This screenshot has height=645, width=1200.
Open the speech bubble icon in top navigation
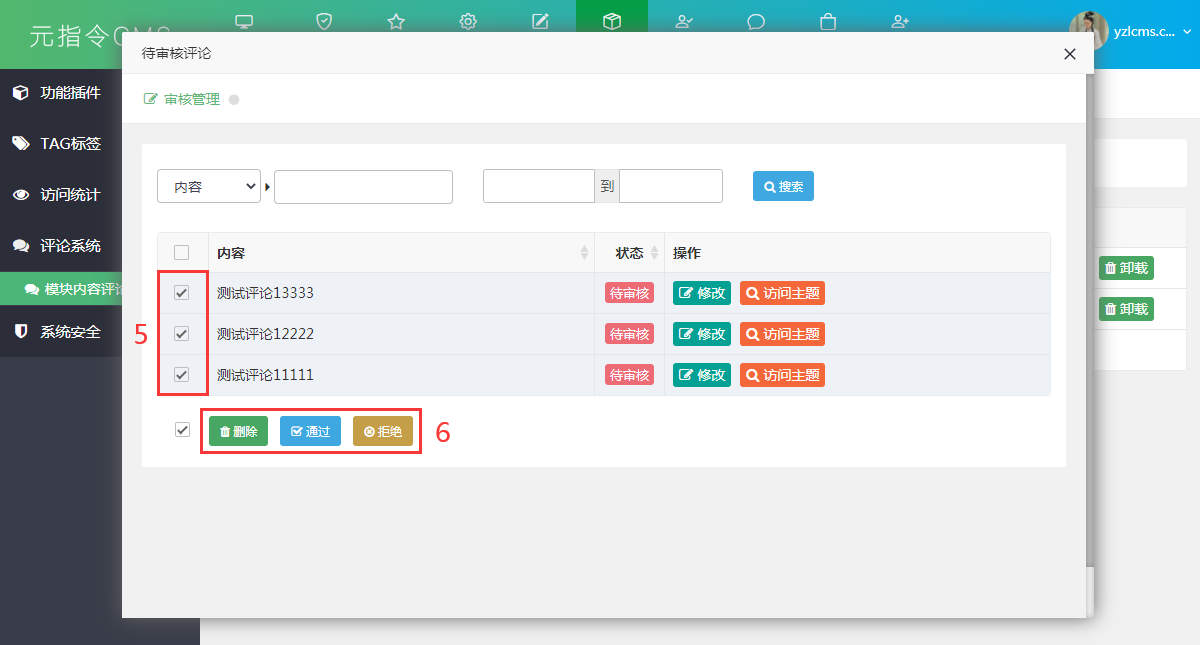click(756, 21)
